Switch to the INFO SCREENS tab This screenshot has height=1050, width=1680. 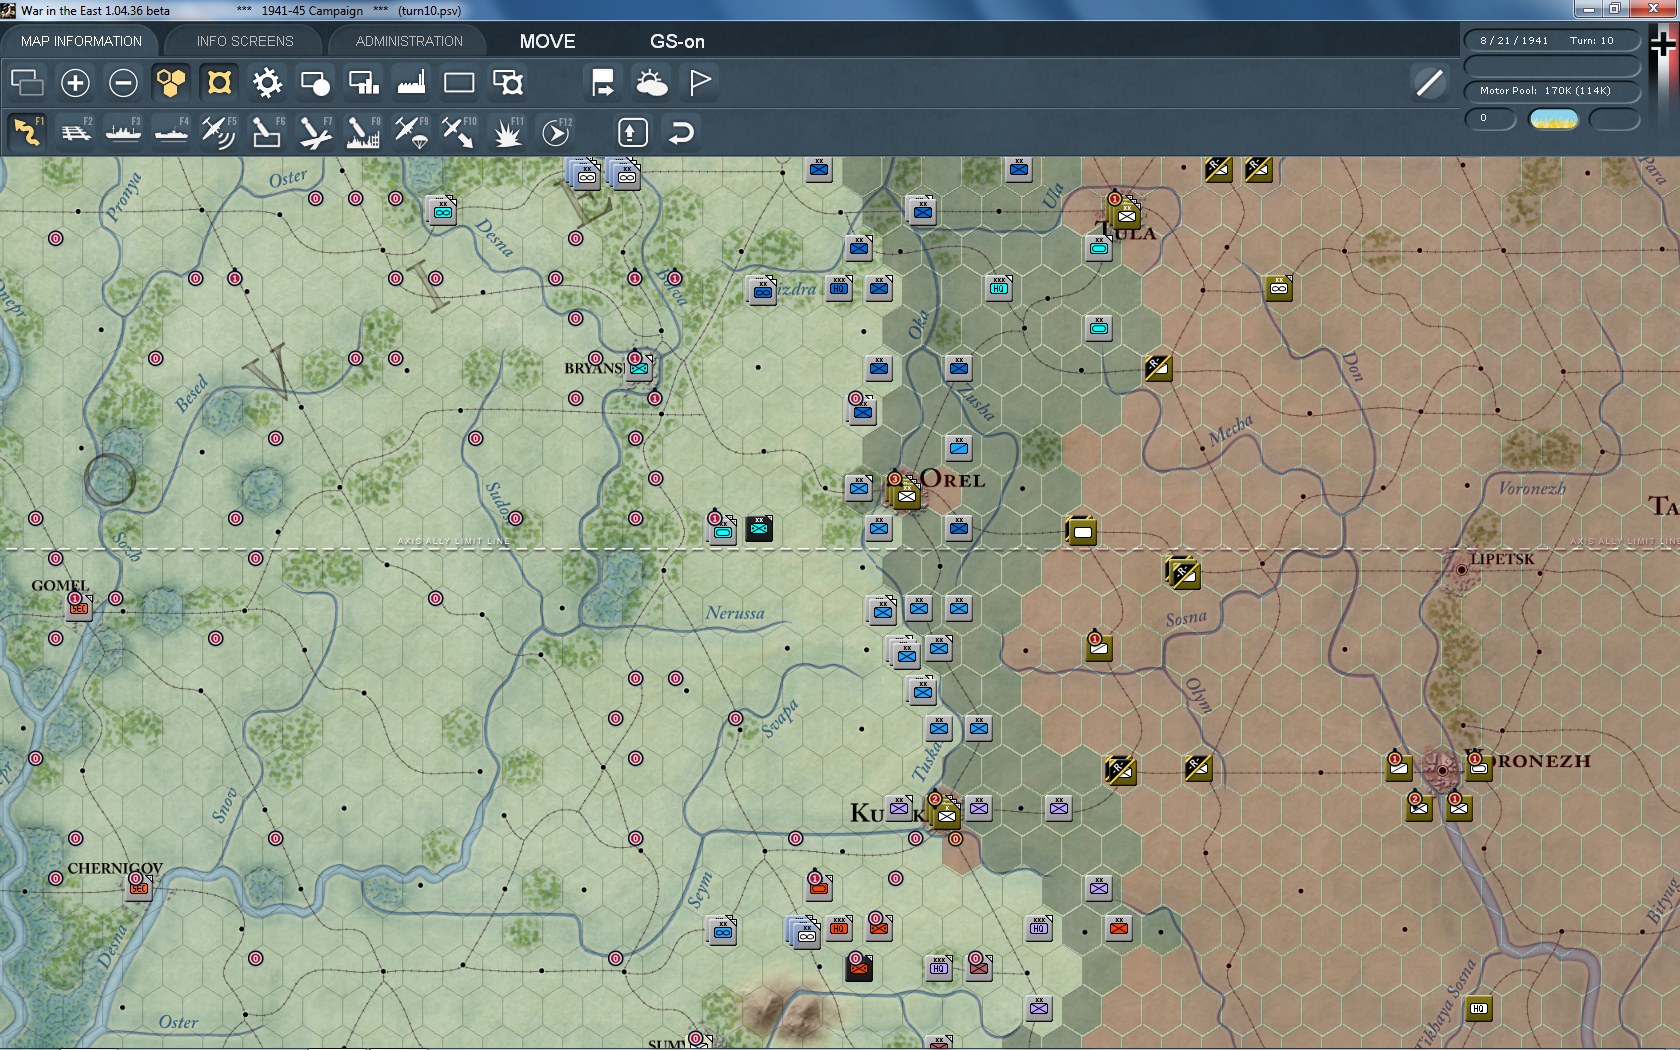(x=245, y=41)
